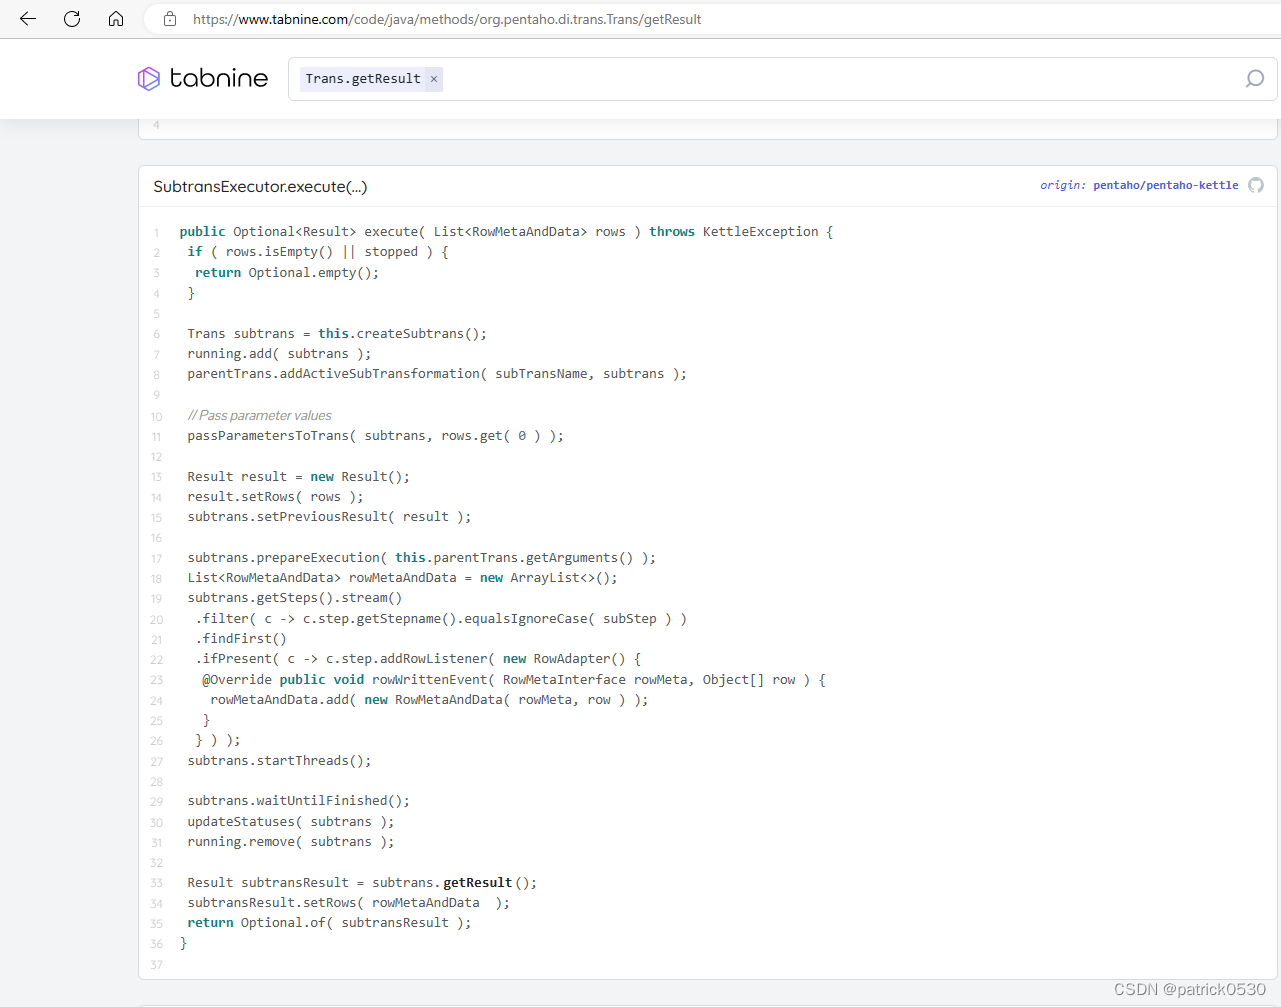
Task: Select the SubtransExecutor.execute(...) snippet title
Action: 259,187
